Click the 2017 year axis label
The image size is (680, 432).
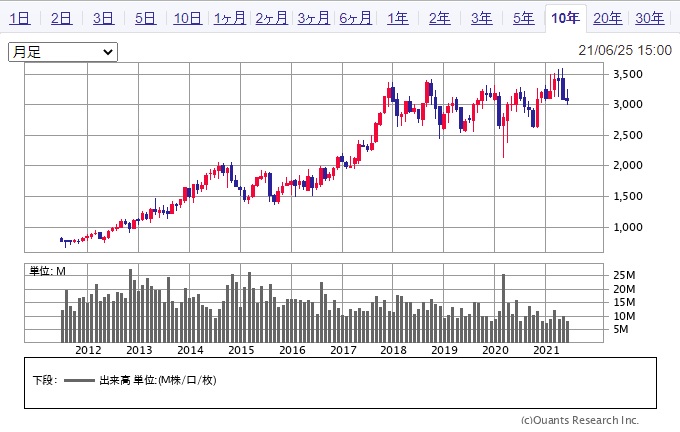343,350
